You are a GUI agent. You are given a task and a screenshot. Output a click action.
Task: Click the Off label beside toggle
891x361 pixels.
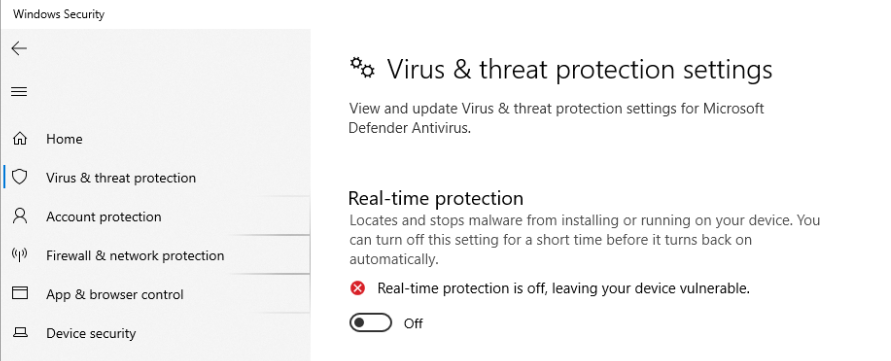tap(413, 323)
